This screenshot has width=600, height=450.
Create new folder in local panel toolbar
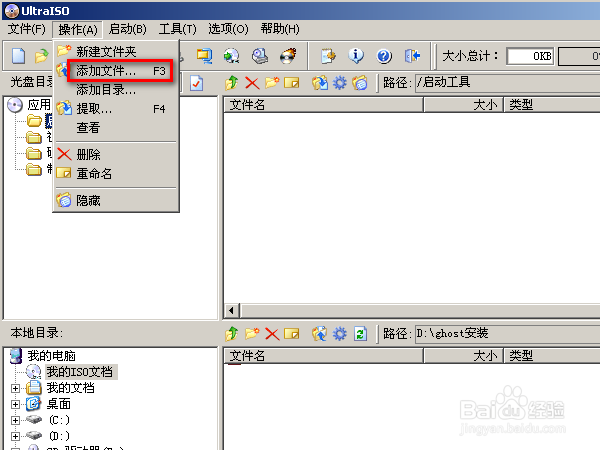252,334
